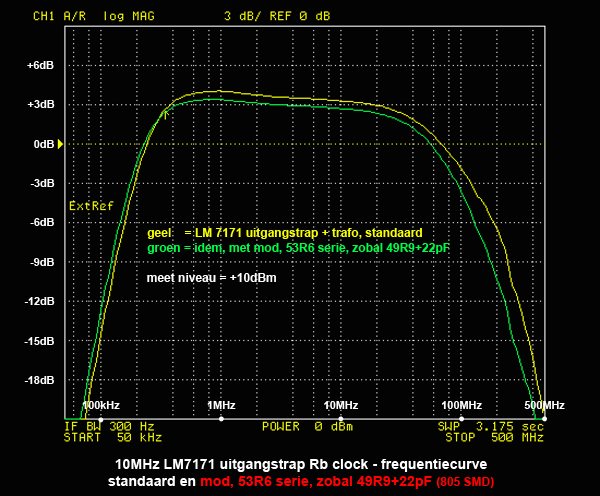600x496 pixels.
Task: Click the '100MHz' frequency label
Action: [x=461, y=405]
